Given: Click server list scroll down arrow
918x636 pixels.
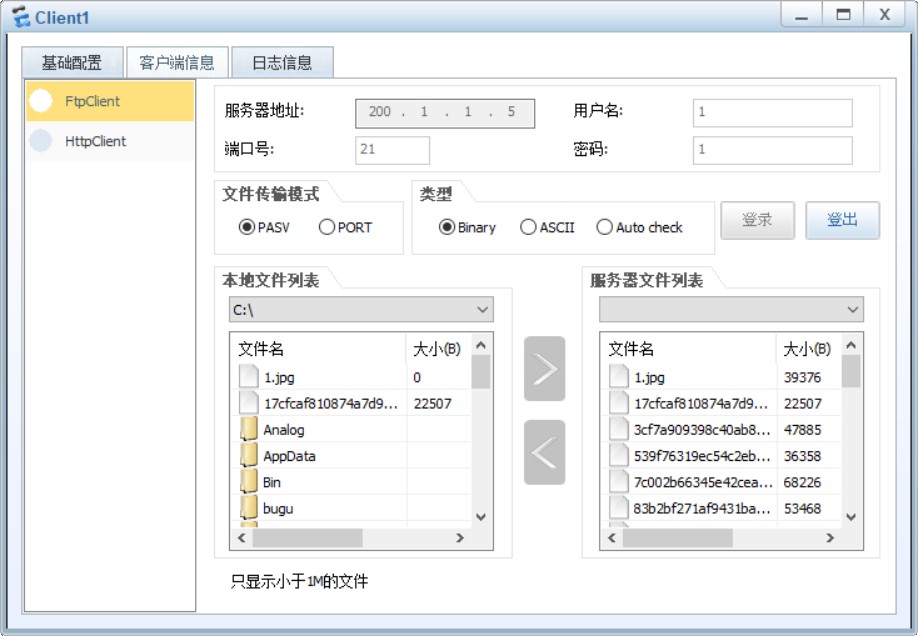Looking at the screenshot, I should pos(851,517).
